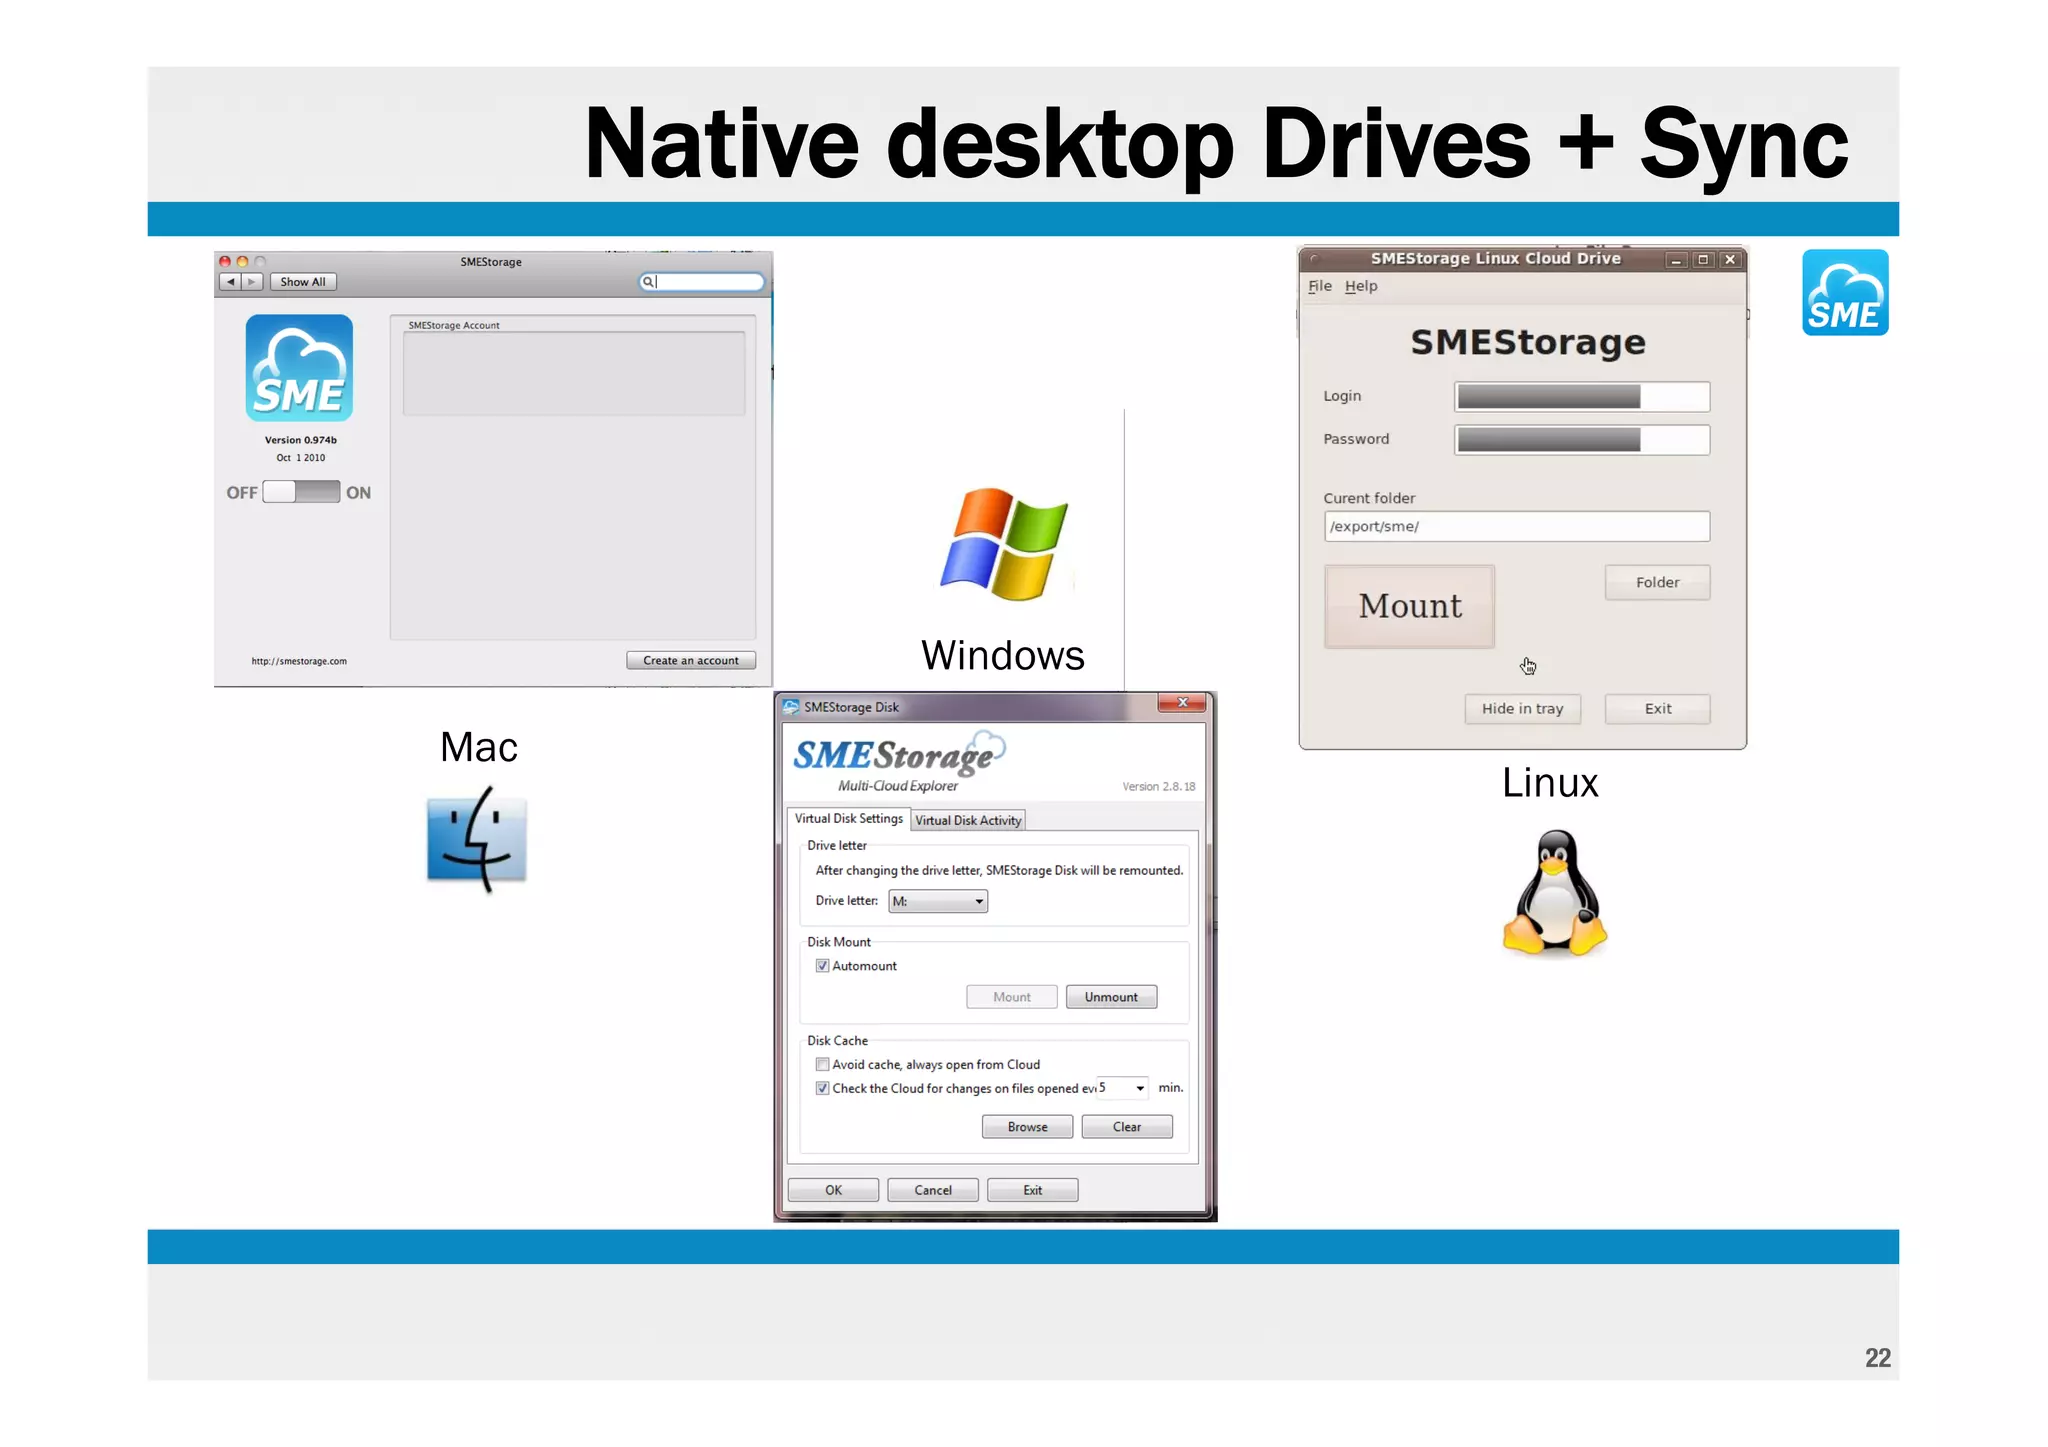
Task: Click the red close dot on Mac window
Action: pyautogui.click(x=225, y=262)
